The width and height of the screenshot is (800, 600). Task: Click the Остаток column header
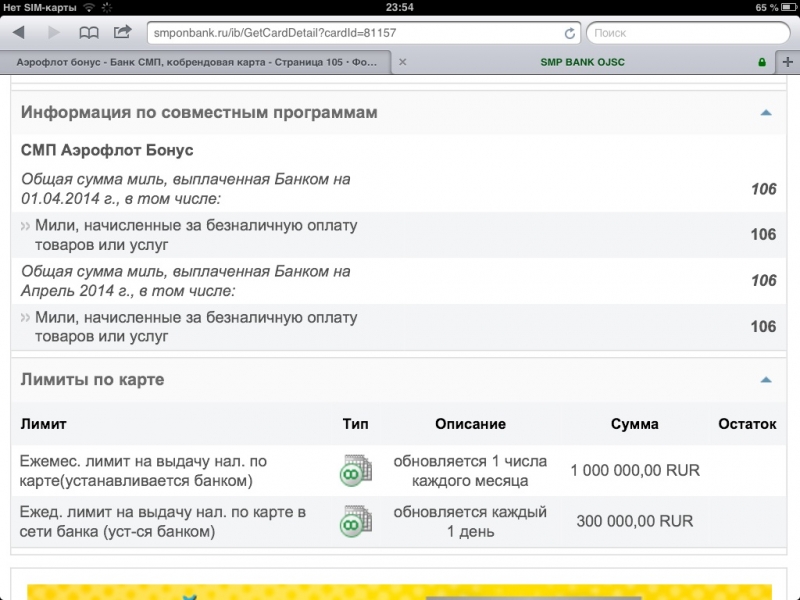[x=747, y=424]
